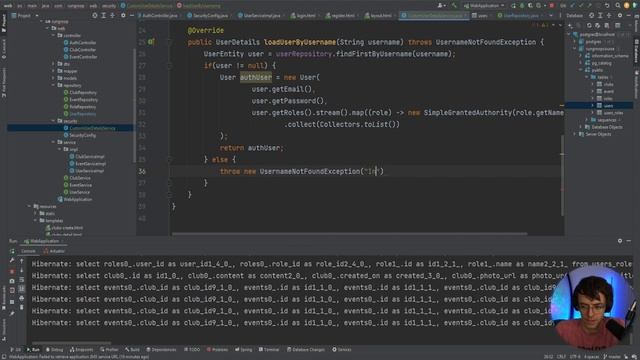
Task: Click collapse all icon in Project panel
Action: coord(113,16)
